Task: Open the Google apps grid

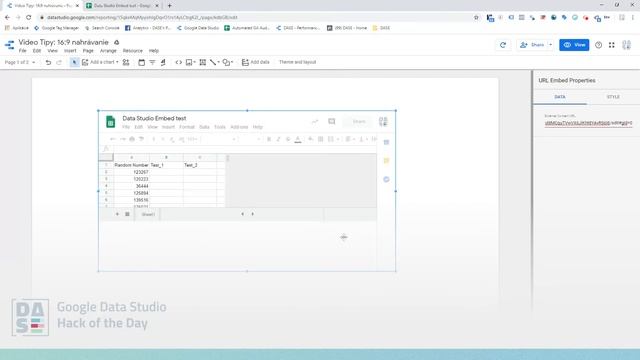Action: (x=611, y=45)
